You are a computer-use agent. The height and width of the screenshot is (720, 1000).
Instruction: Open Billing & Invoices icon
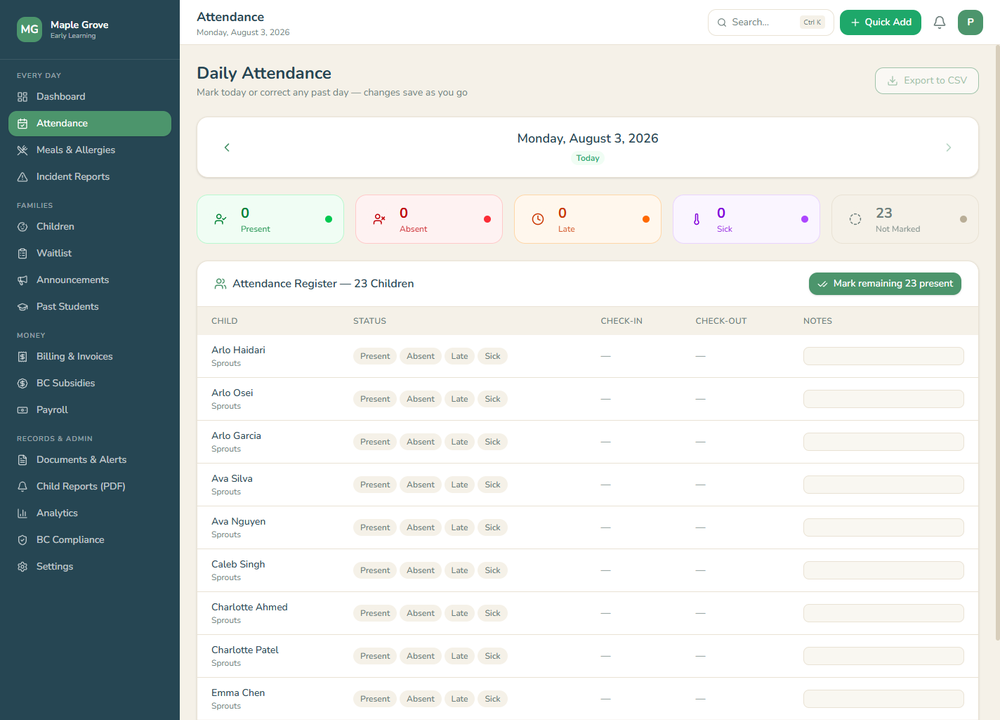[22, 357]
